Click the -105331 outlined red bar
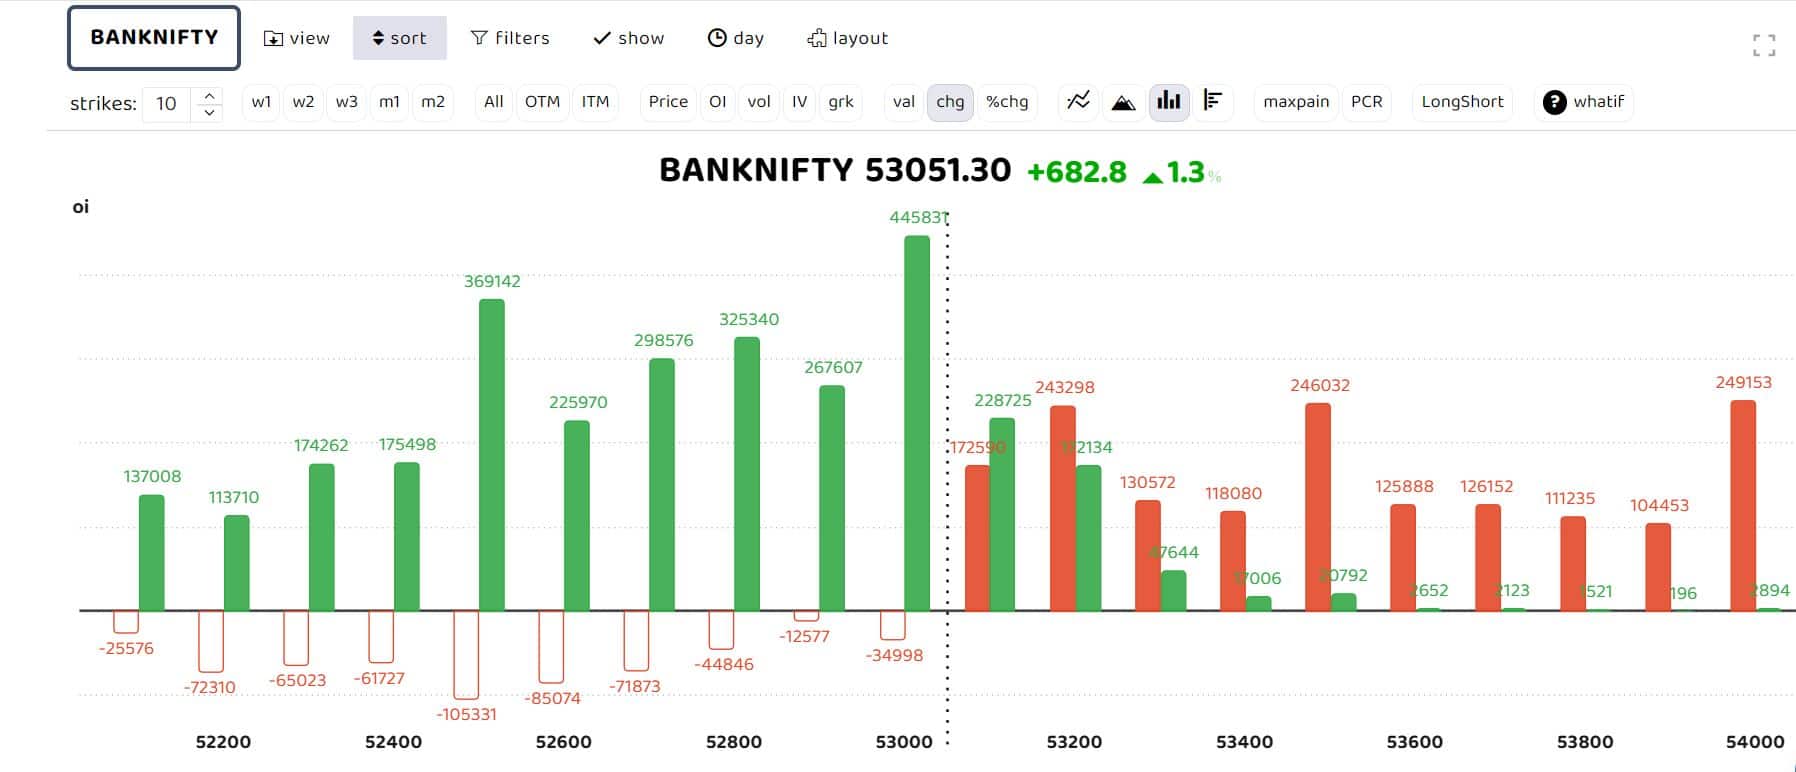1796x772 pixels. pyautogui.click(x=466, y=654)
